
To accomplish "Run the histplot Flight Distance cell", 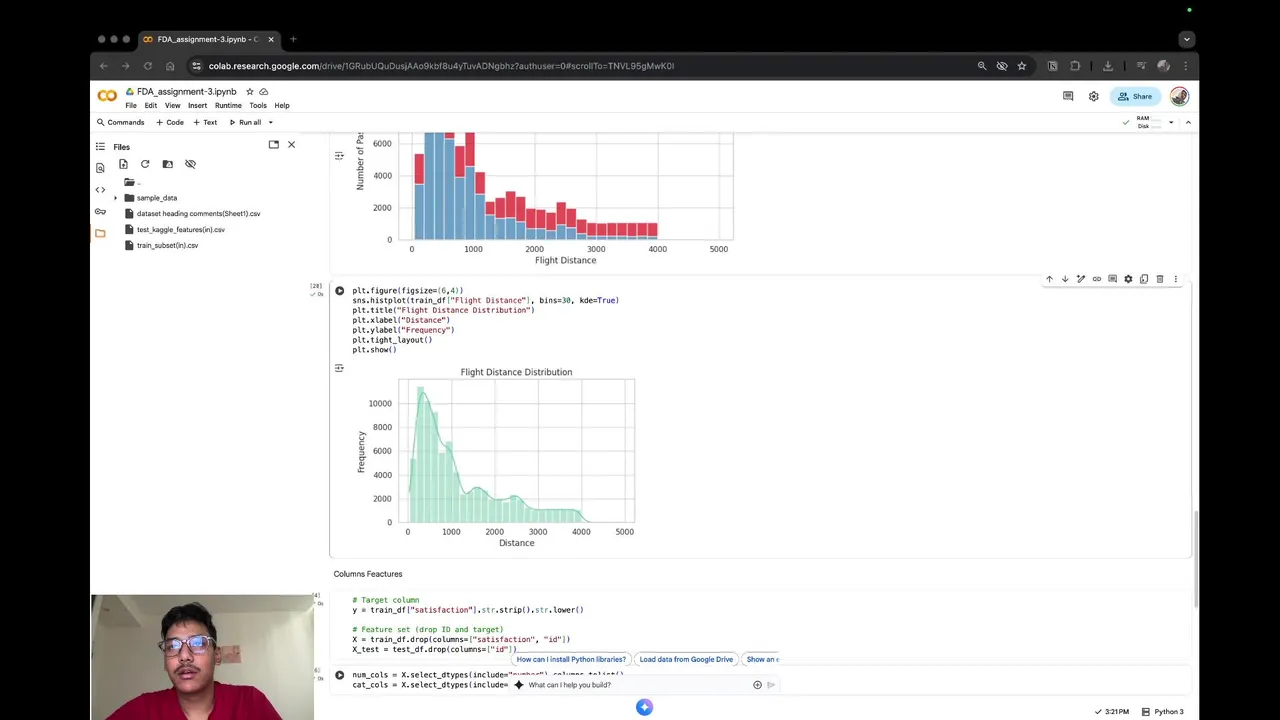I will pyautogui.click(x=339, y=291).
